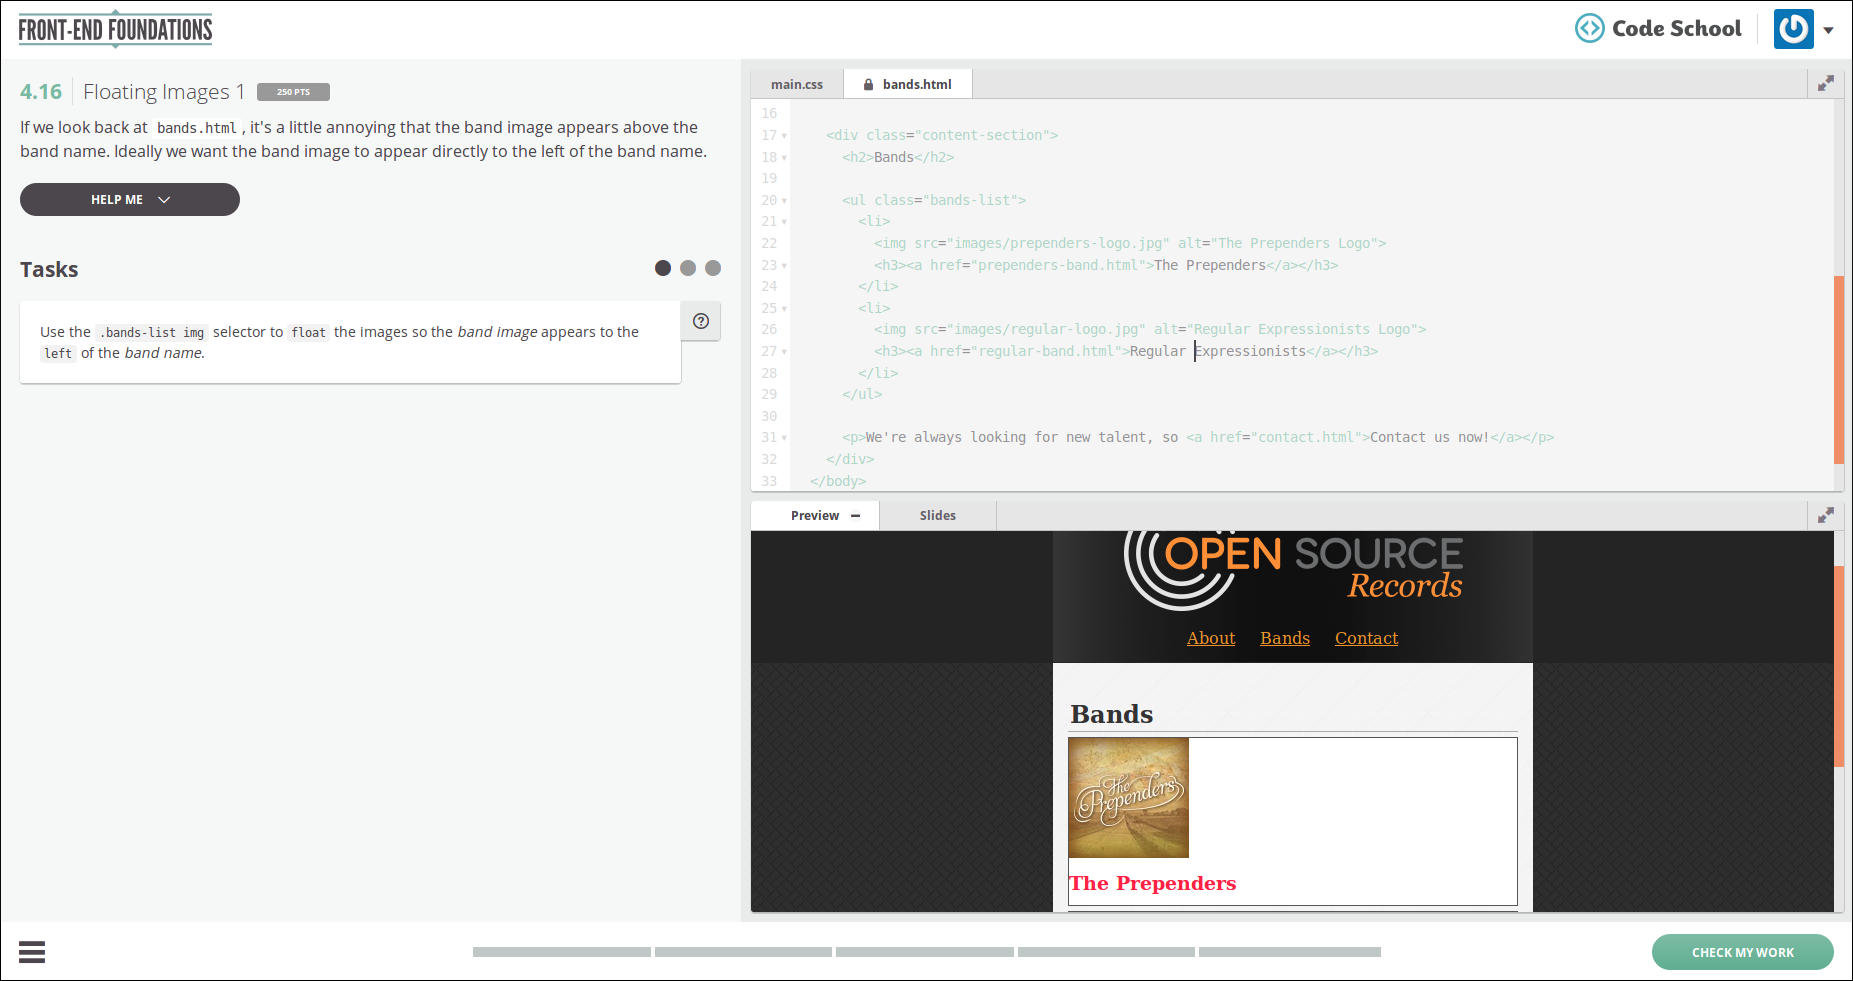Open the HELP ME dropdown
The width and height of the screenshot is (1853, 981).
130,199
